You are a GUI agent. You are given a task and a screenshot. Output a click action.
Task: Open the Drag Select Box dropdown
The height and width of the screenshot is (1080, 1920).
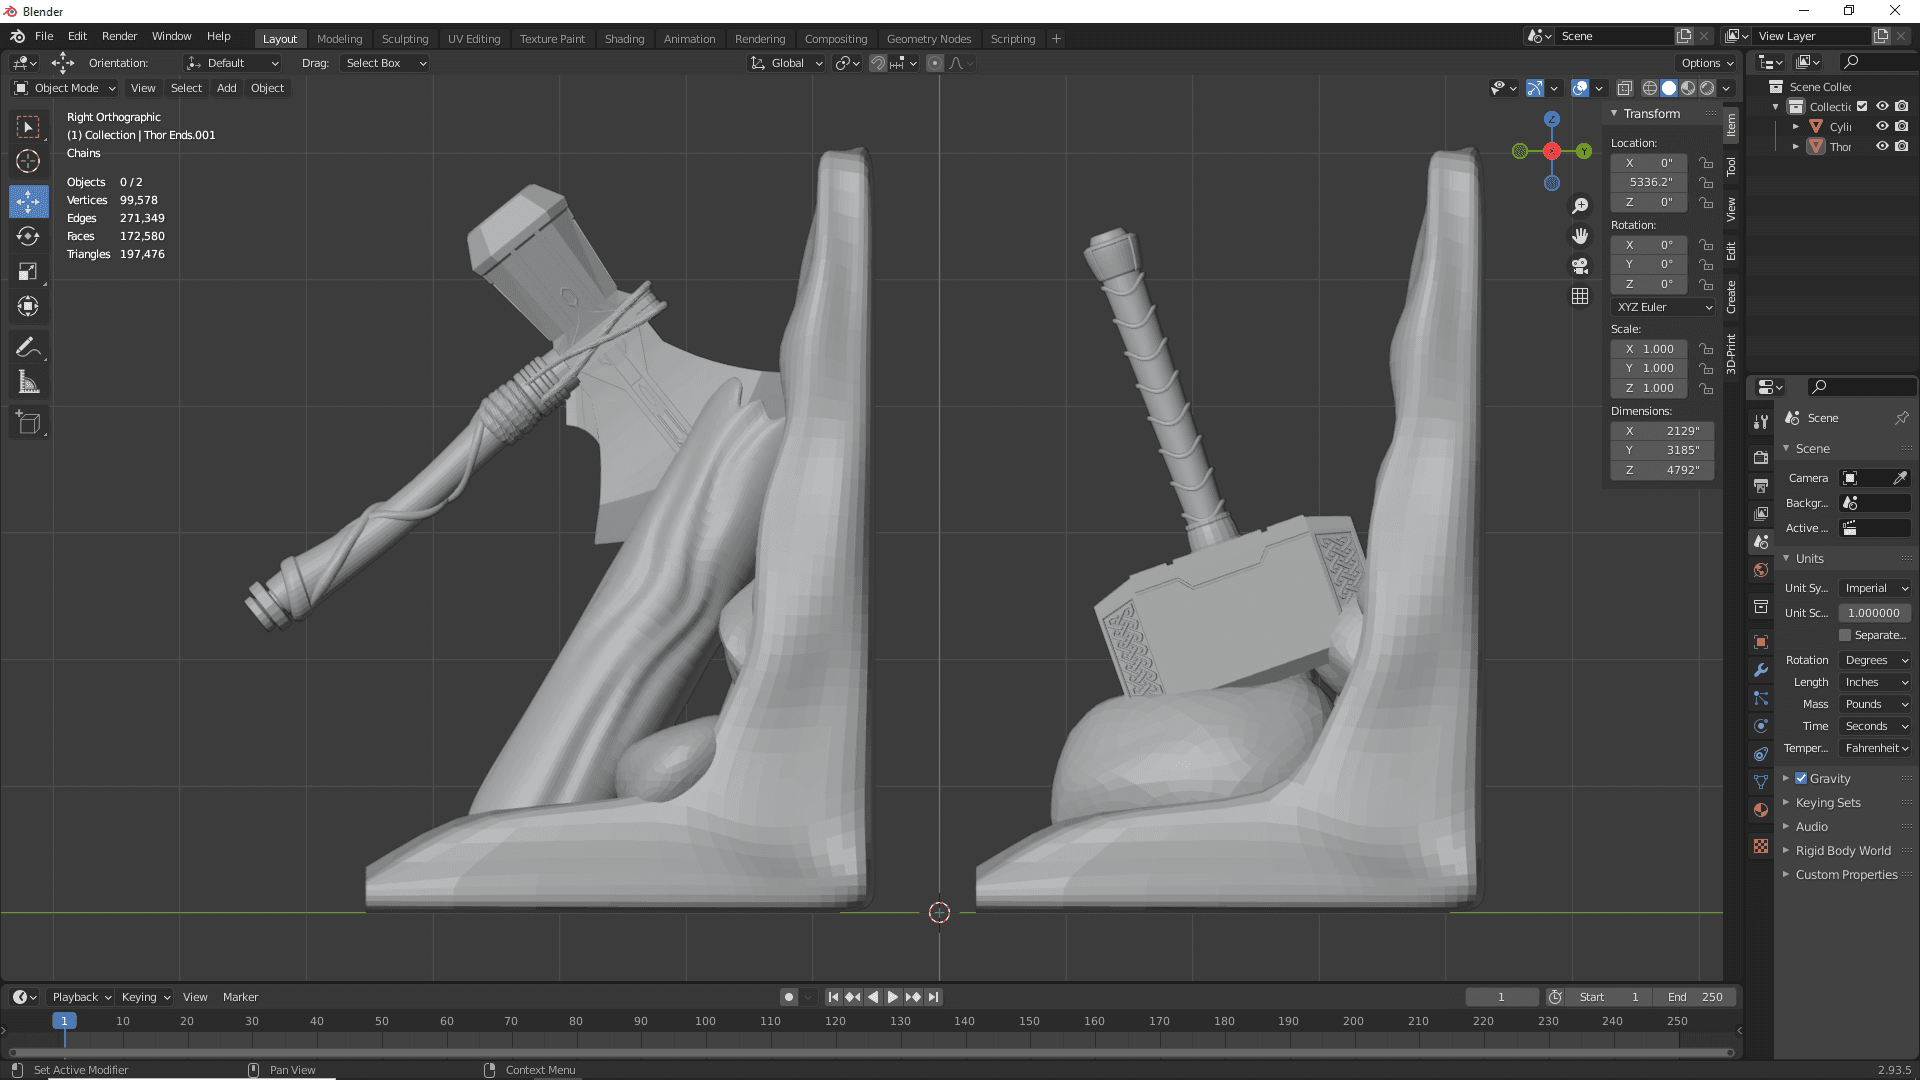[385, 63]
